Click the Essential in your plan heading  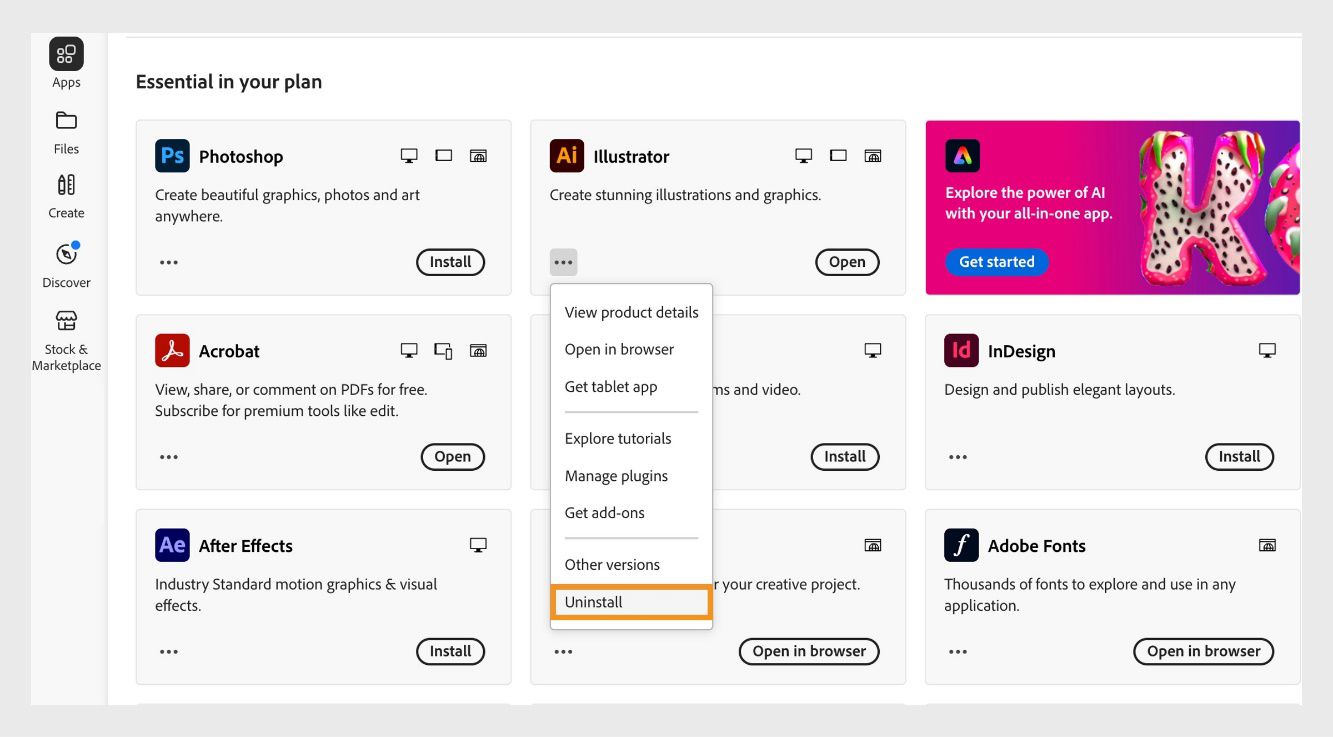(x=229, y=82)
